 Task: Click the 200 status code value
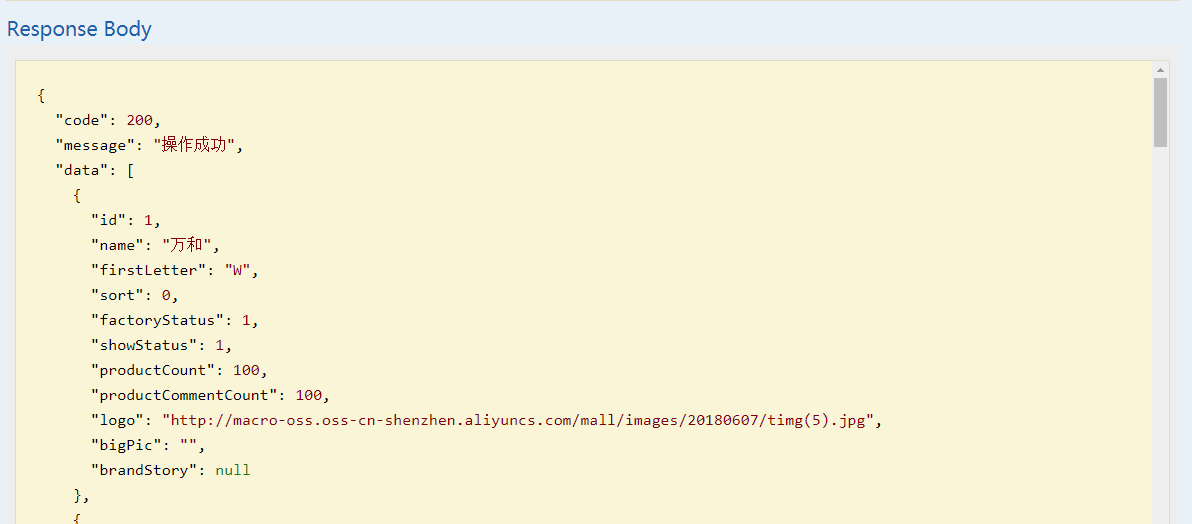point(139,120)
